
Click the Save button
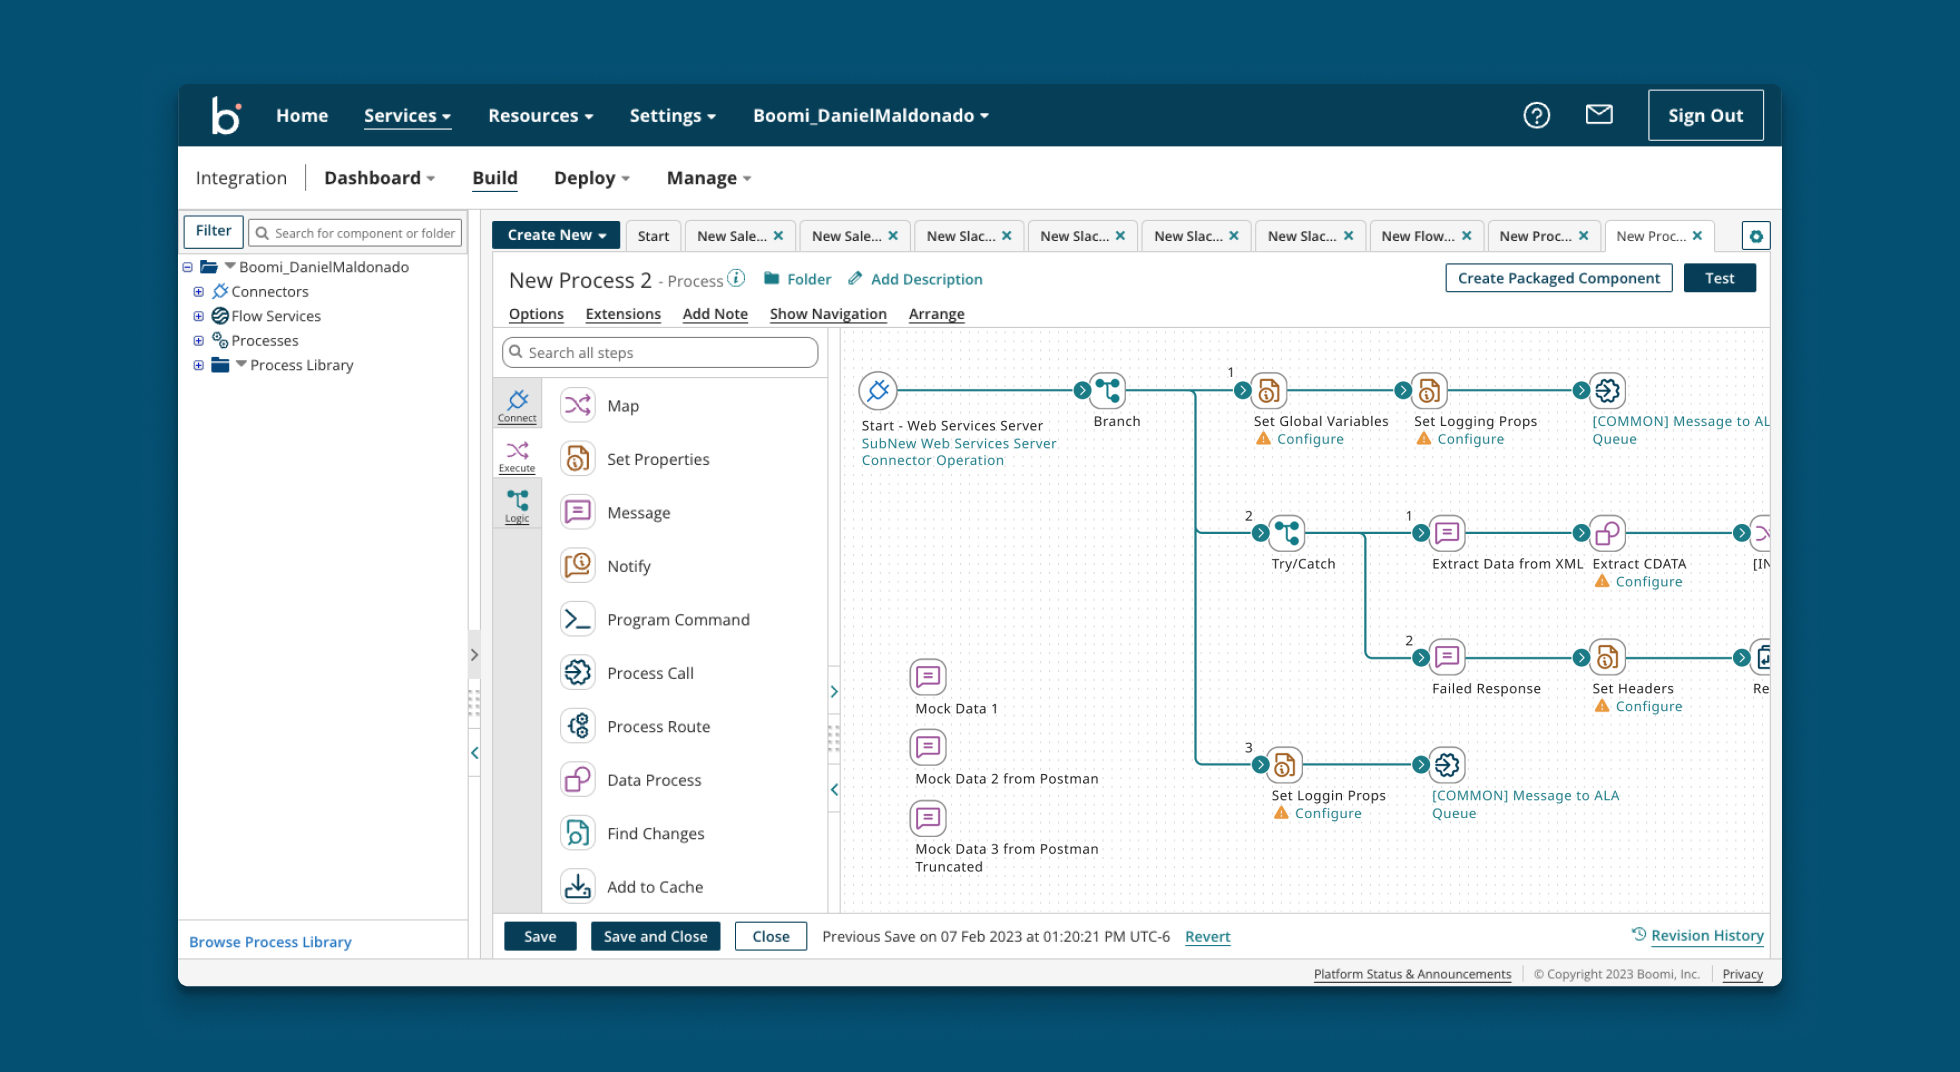540,936
